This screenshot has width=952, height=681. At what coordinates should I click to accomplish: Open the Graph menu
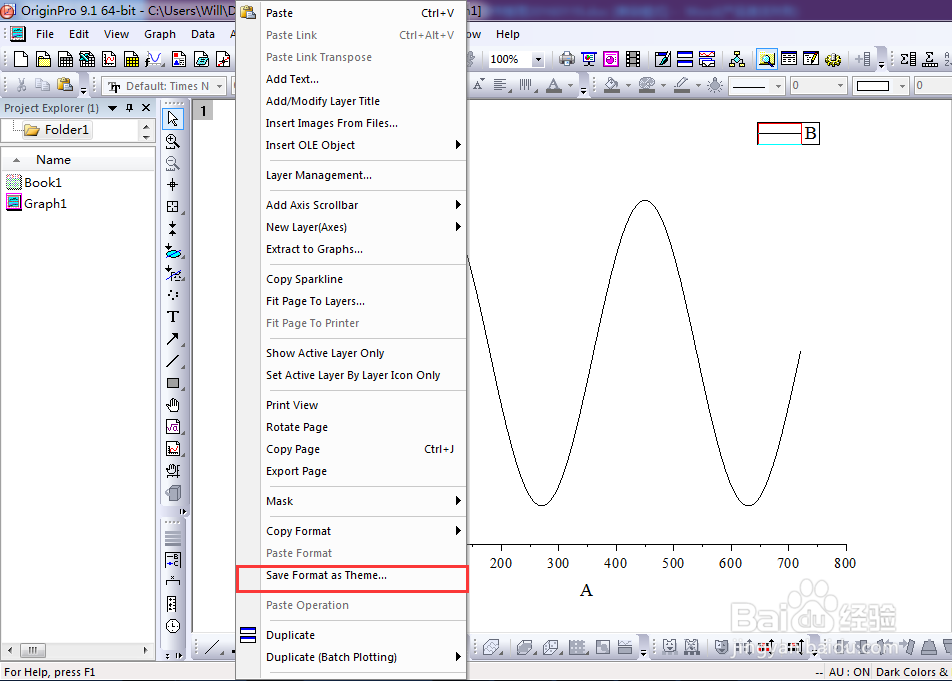pos(160,34)
